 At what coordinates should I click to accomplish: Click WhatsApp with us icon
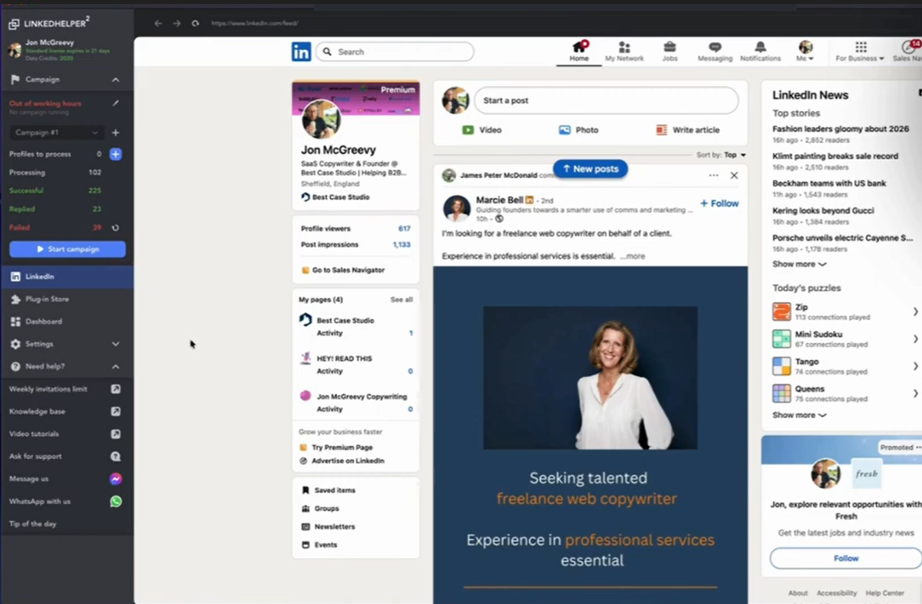pyautogui.click(x=116, y=501)
